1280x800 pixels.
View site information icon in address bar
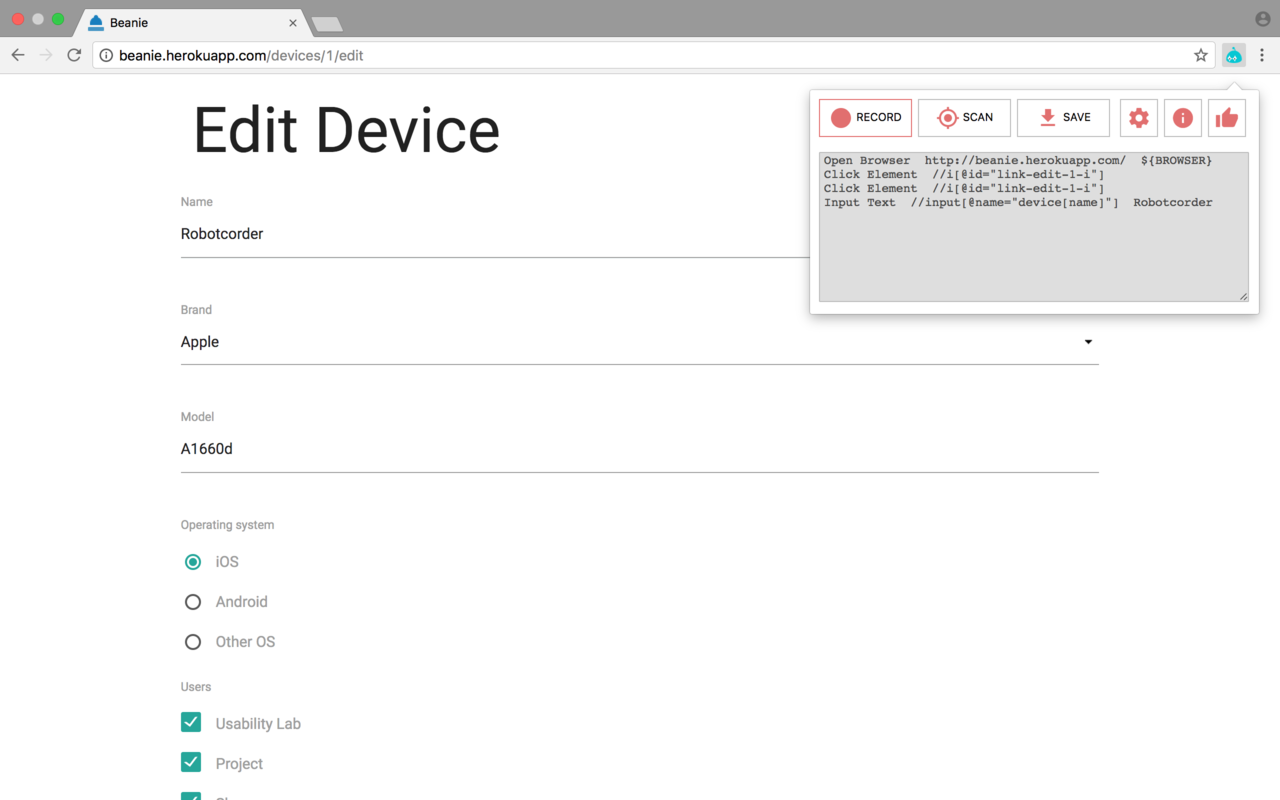click(106, 55)
